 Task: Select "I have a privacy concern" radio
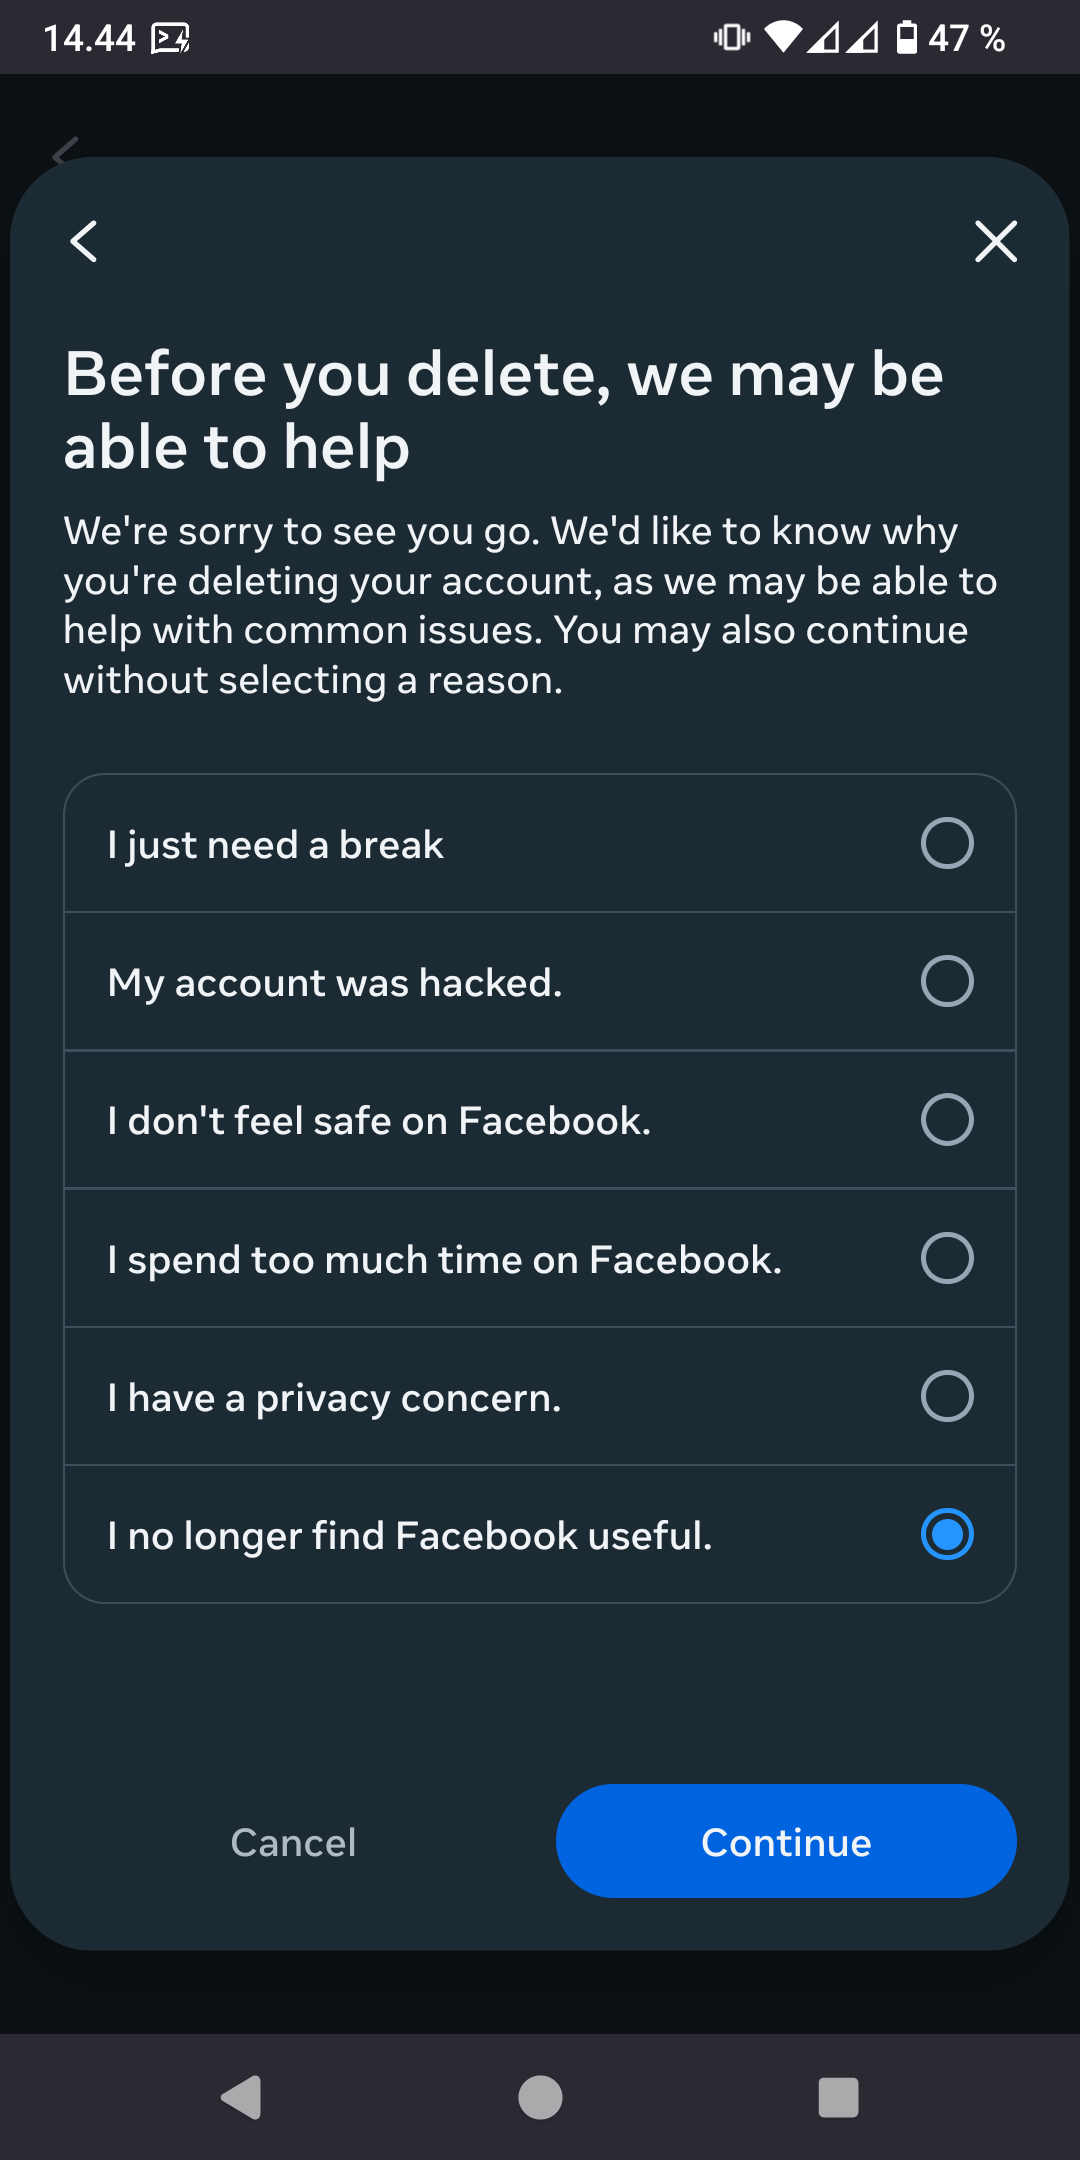pos(946,1396)
